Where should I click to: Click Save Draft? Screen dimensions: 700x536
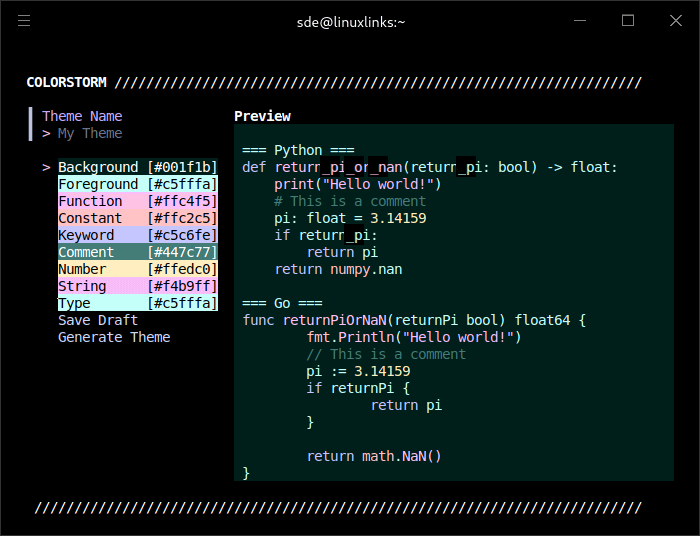[x=98, y=320]
